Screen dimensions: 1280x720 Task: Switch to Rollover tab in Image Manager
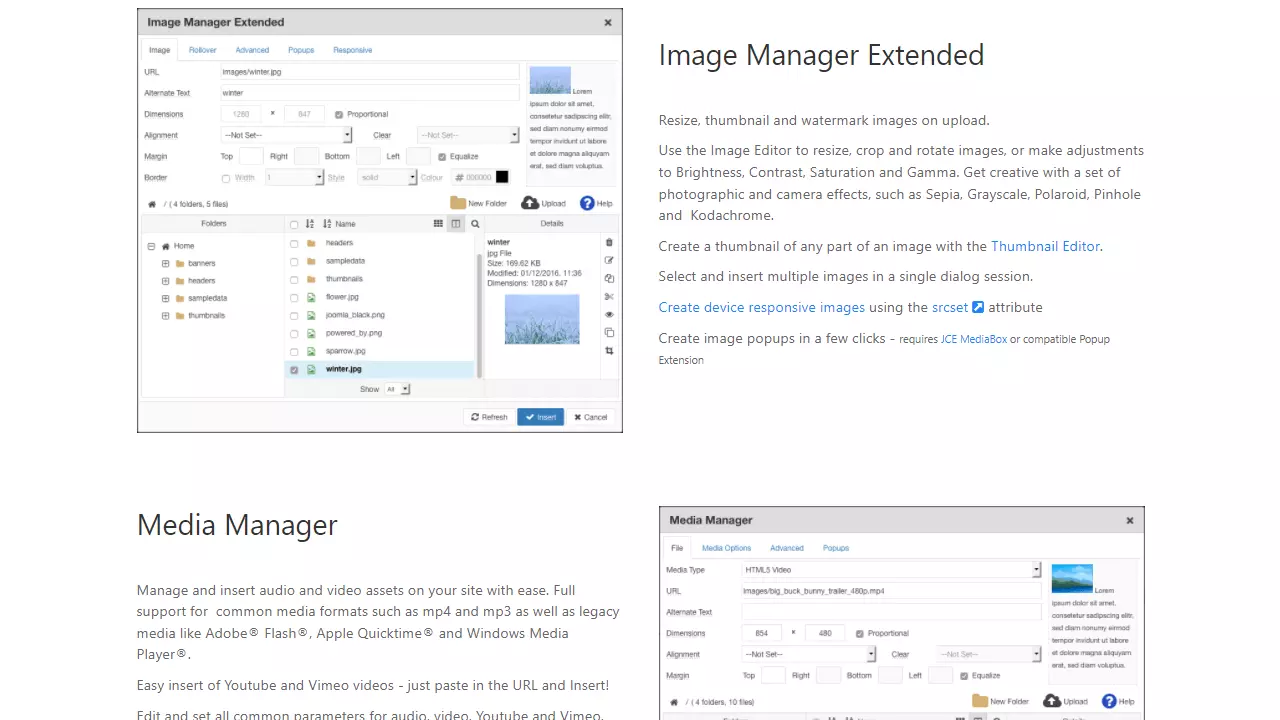[x=203, y=50]
